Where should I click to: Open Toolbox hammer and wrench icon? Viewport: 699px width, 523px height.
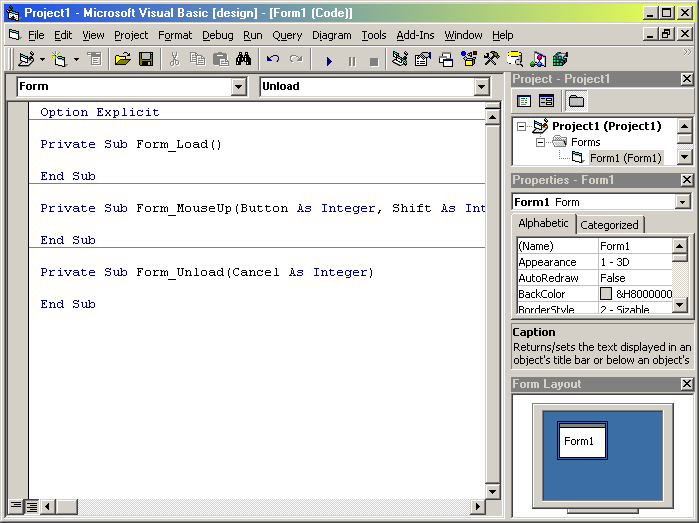click(x=492, y=59)
